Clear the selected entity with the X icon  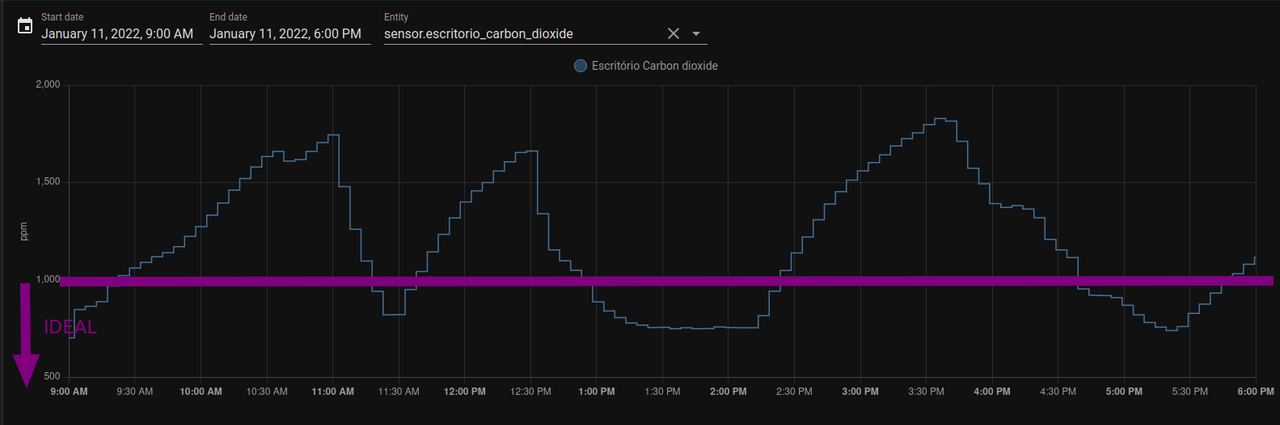(673, 34)
